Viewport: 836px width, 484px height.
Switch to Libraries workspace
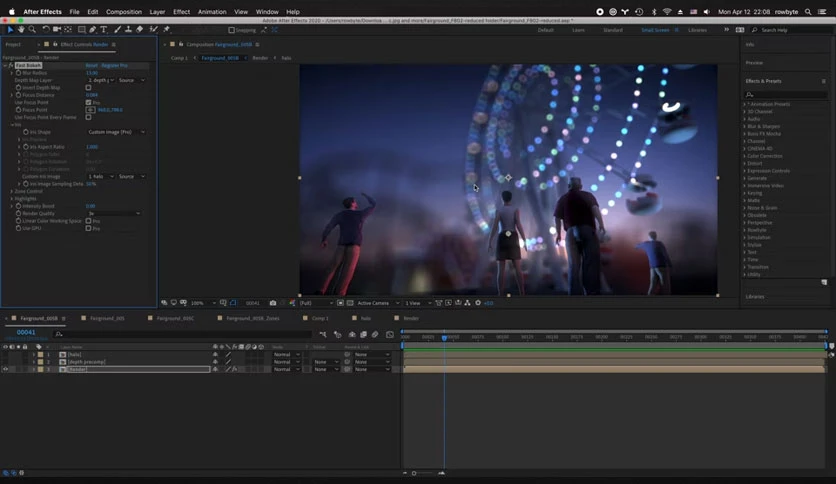coord(697,30)
